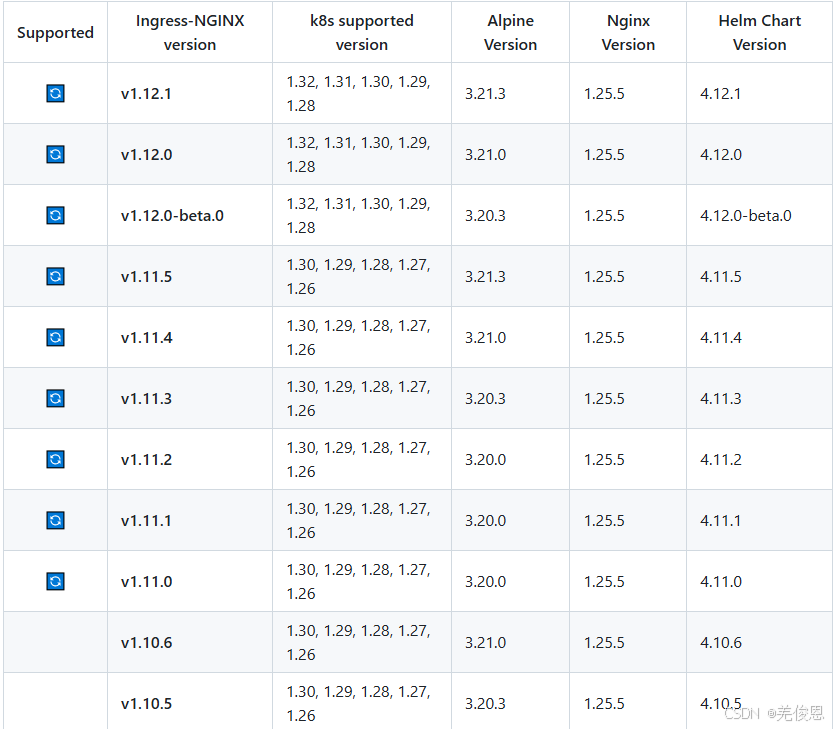Click Alpine version in v1.12.1 row
Screen dimensions: 836x729
[x=485, y=94]
